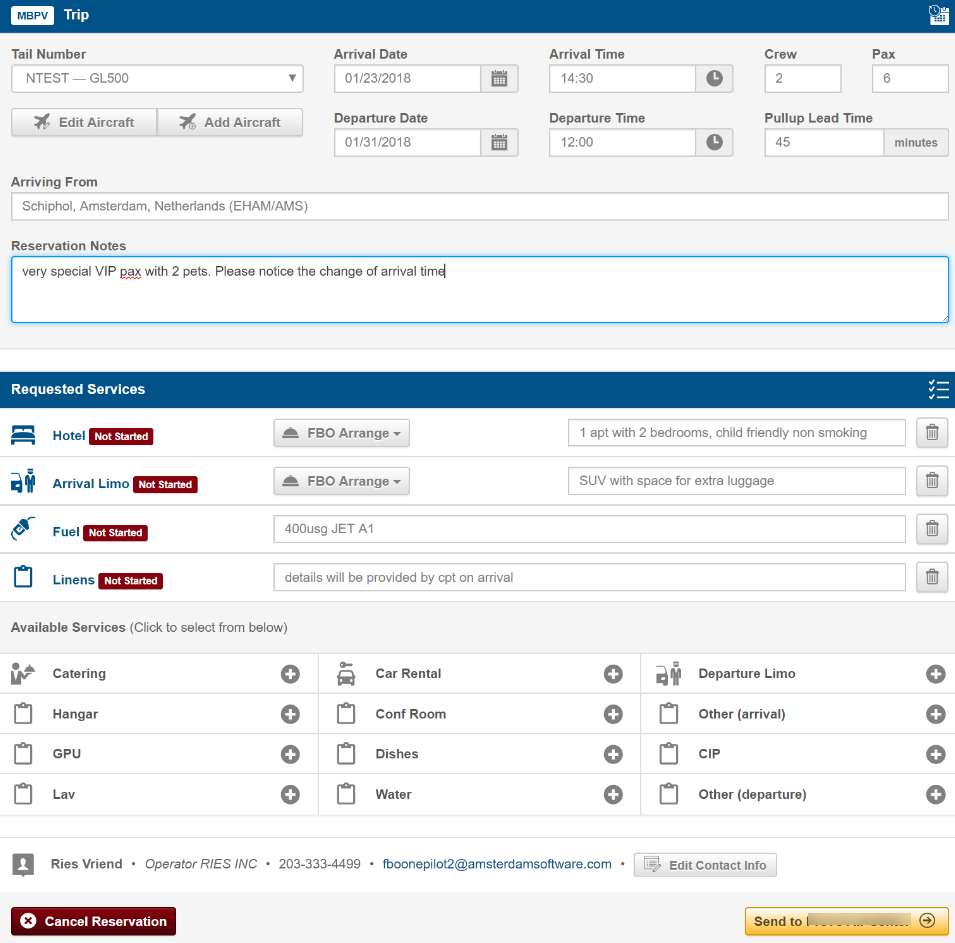Viewport: 955px width, 943px height.
Task: Open the Linens service link
Action: pos(73,580)
